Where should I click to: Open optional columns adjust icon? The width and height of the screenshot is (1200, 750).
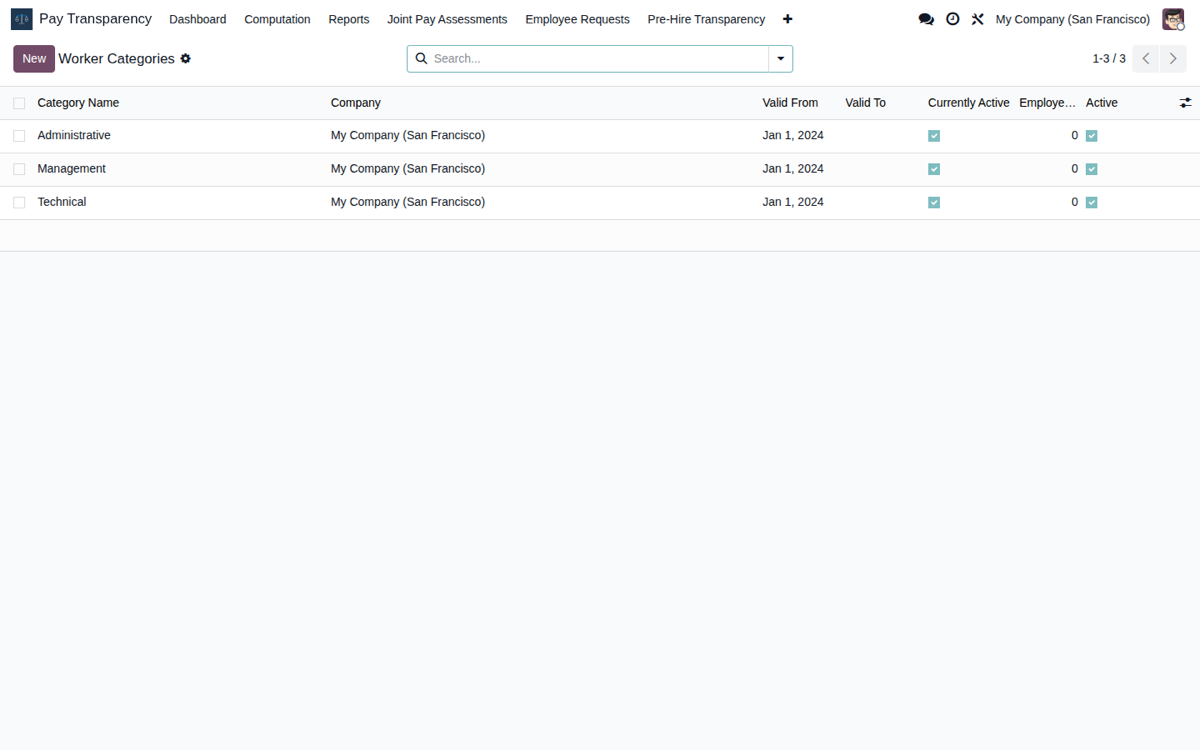[1185, 103]
